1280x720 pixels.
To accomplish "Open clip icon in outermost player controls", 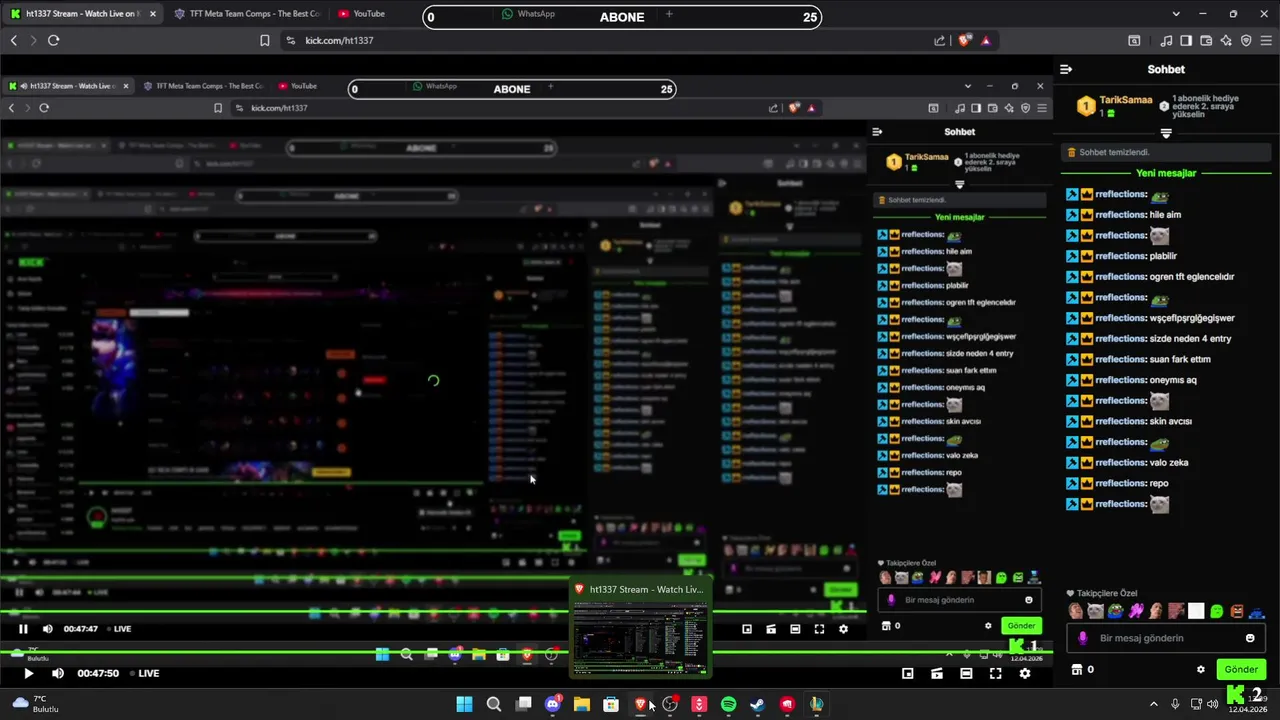I will click(937, 674).
